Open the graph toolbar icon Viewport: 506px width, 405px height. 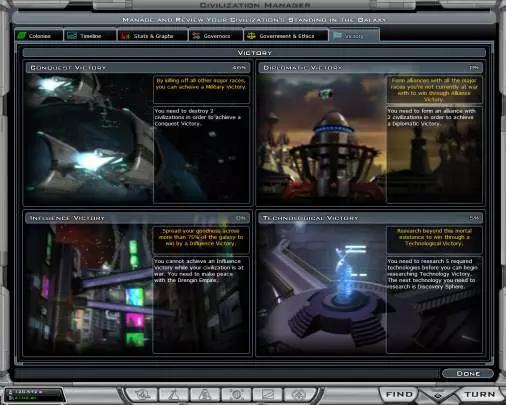tap(268, 395)
